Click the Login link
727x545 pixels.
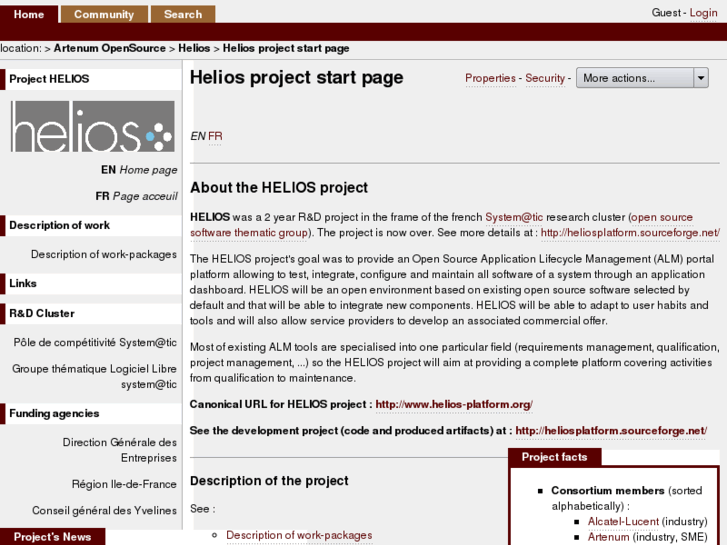[703, 13]
